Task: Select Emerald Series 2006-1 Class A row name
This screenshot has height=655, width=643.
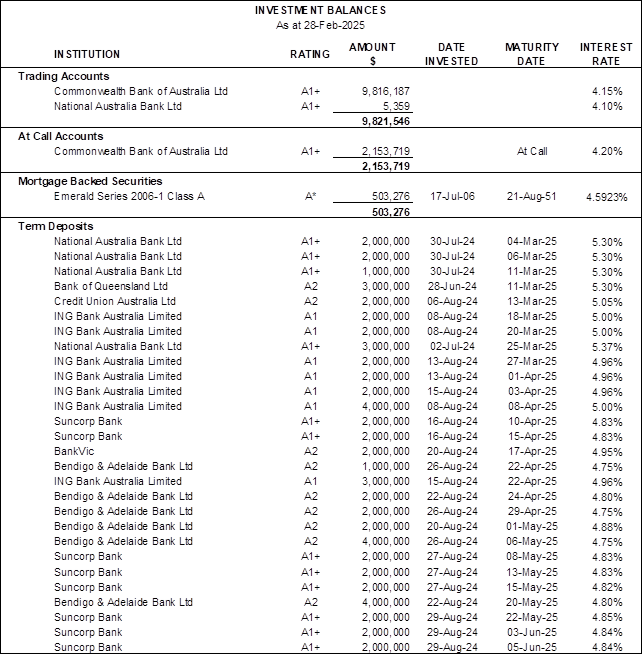Action: click(130, 196)
